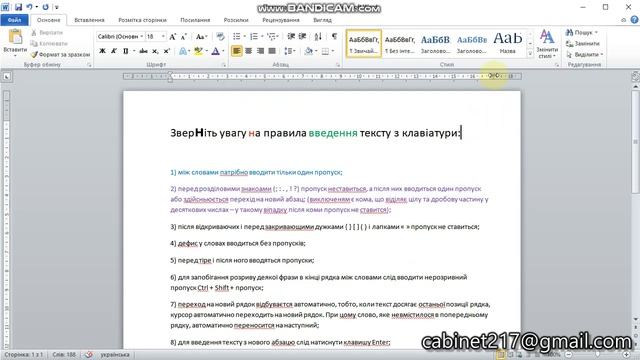Open the highlight color dropdown arrow
640x360 pixels.
(207, 51)
